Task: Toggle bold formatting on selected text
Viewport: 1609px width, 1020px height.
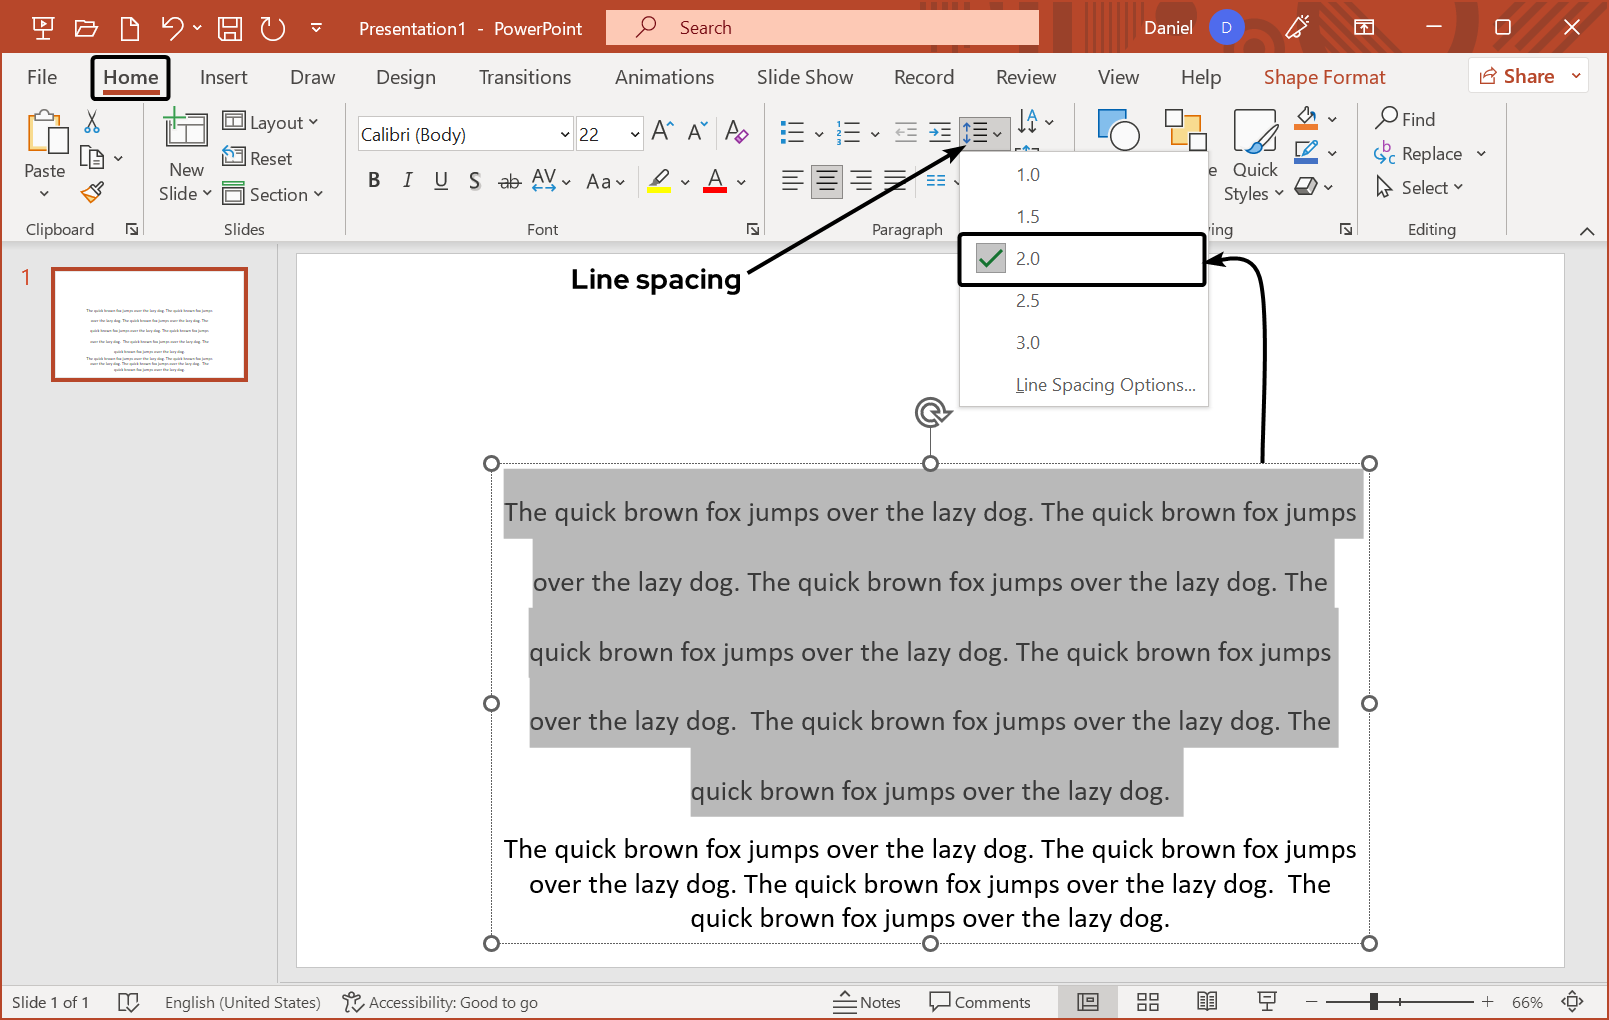Action: pyautogui.click(x=374, y=180)
